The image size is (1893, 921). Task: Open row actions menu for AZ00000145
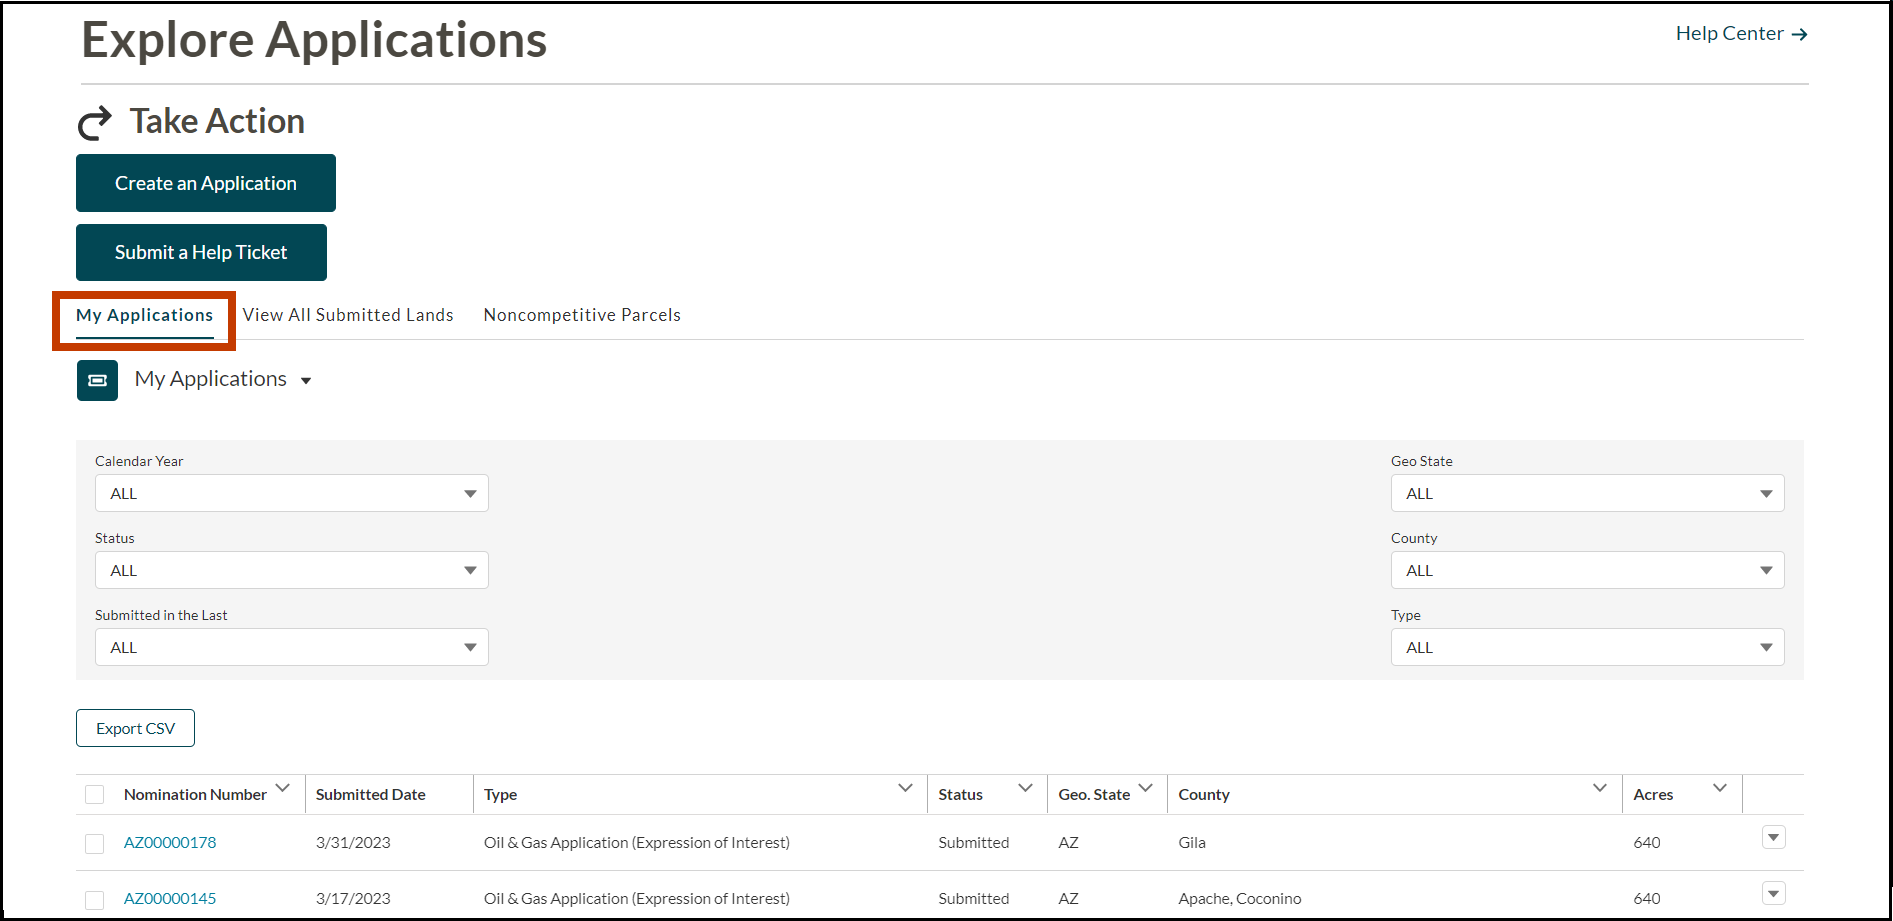[1773, 894]
